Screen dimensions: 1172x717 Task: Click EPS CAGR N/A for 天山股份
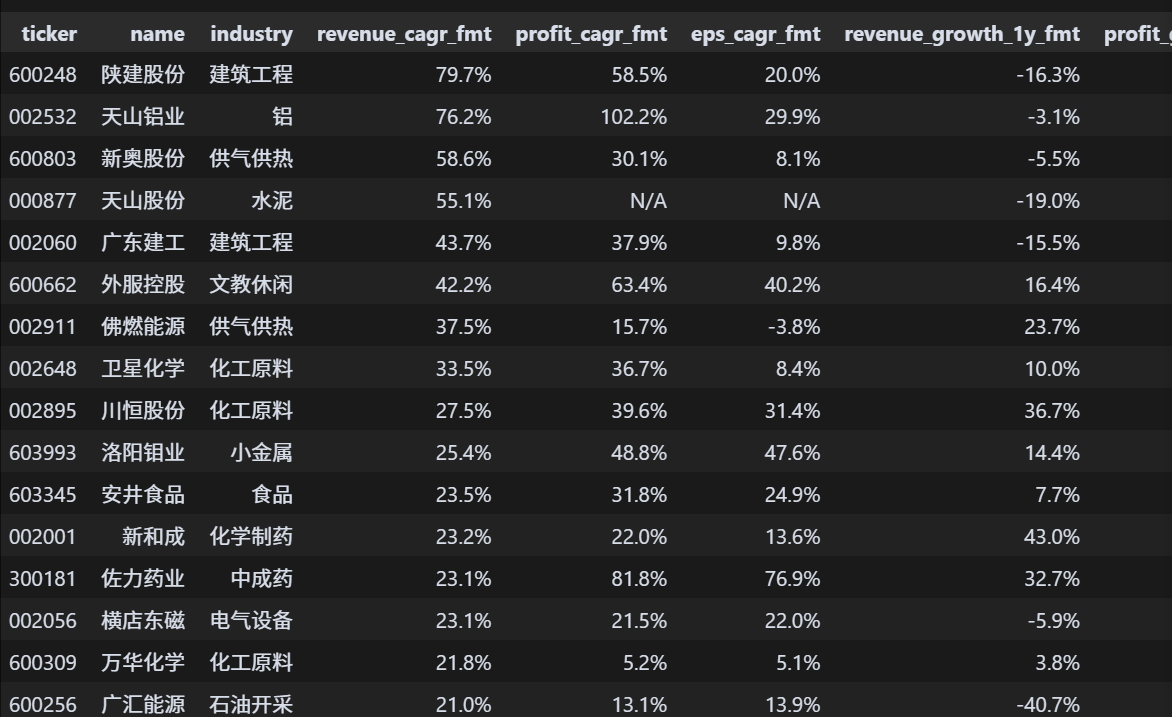click(x=801, y=200)
